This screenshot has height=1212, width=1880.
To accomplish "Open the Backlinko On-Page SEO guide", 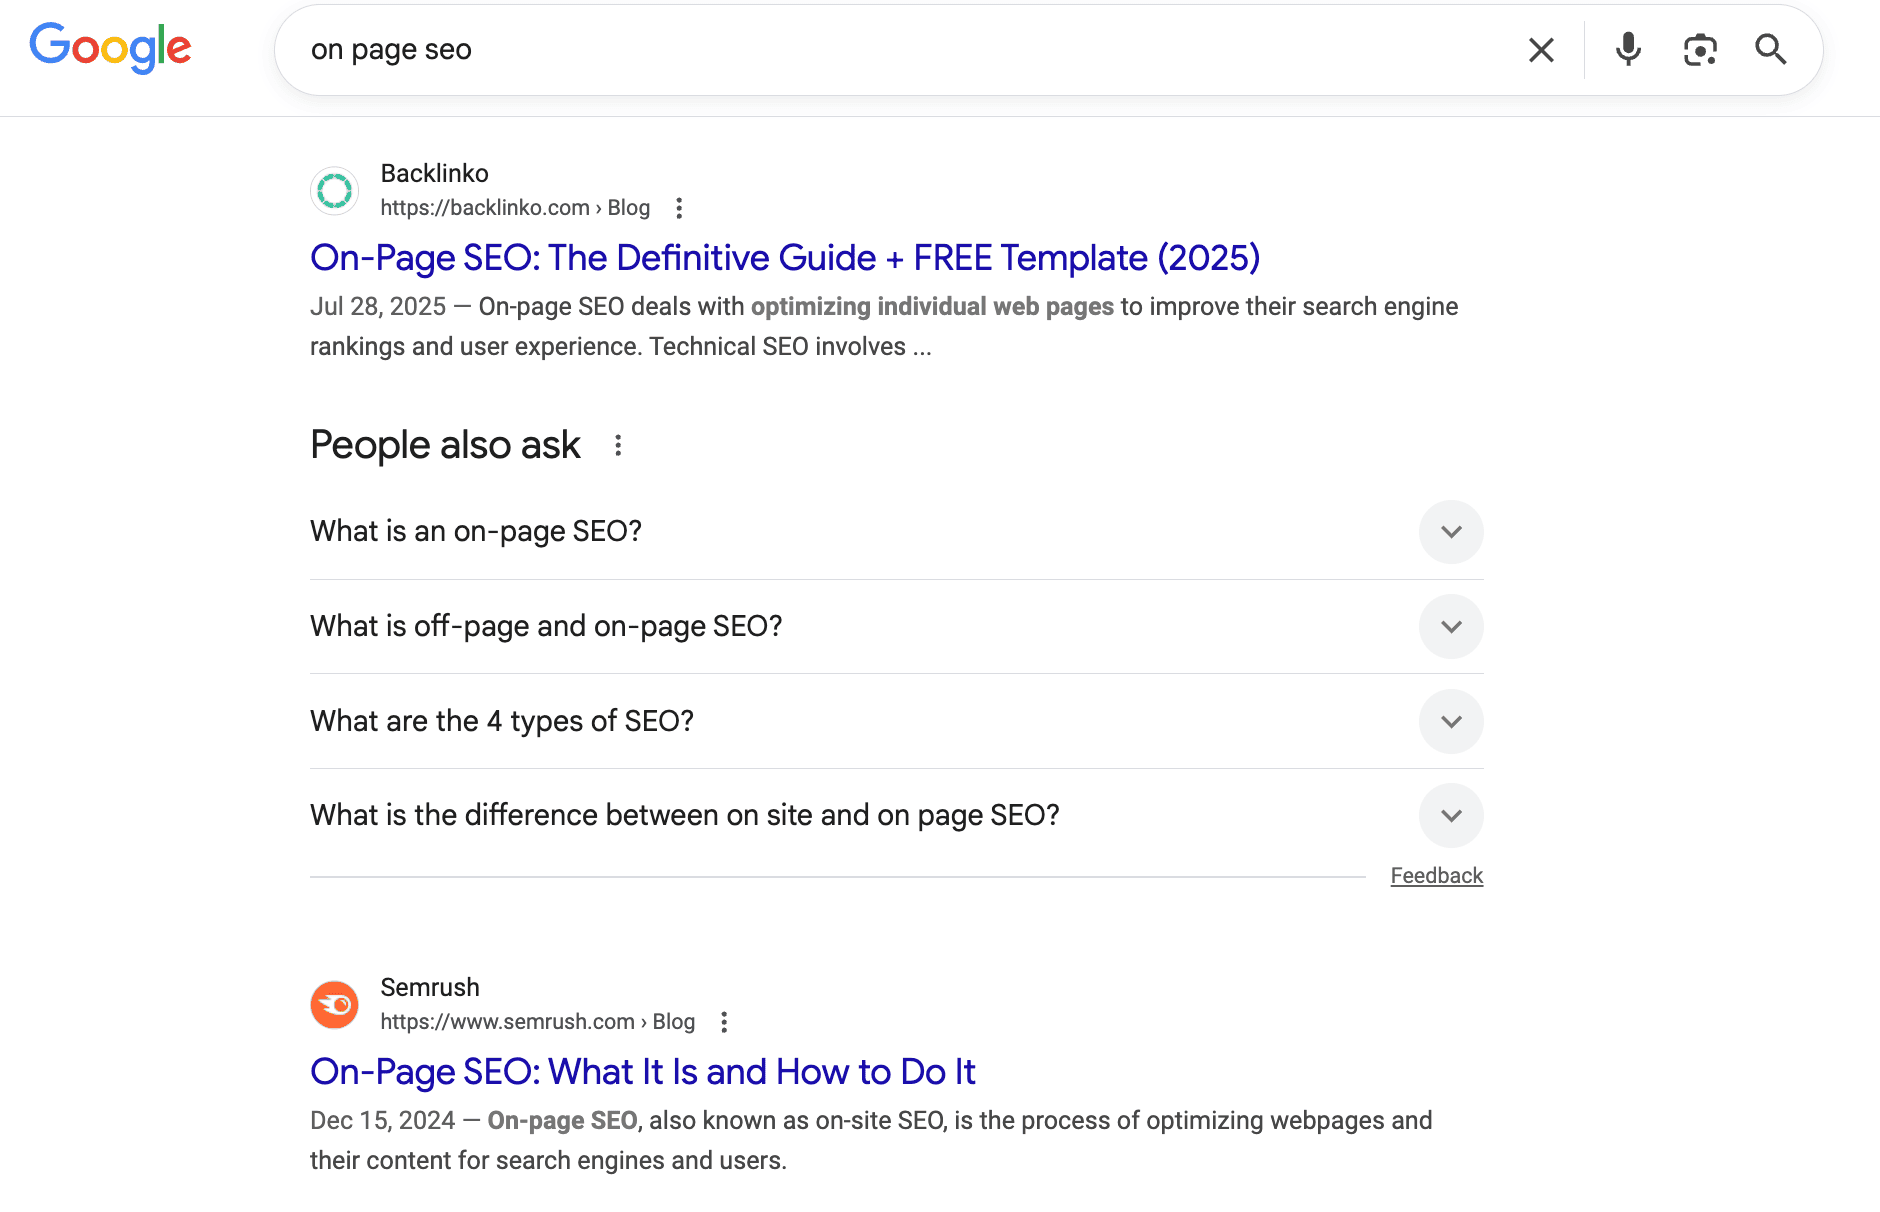I will (x=784, y=257).
